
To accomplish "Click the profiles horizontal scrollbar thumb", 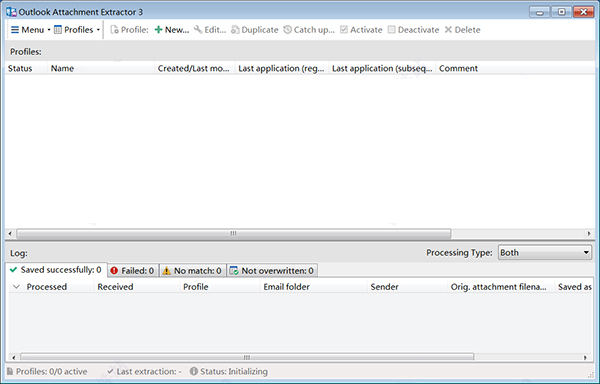I will point(233,233).
